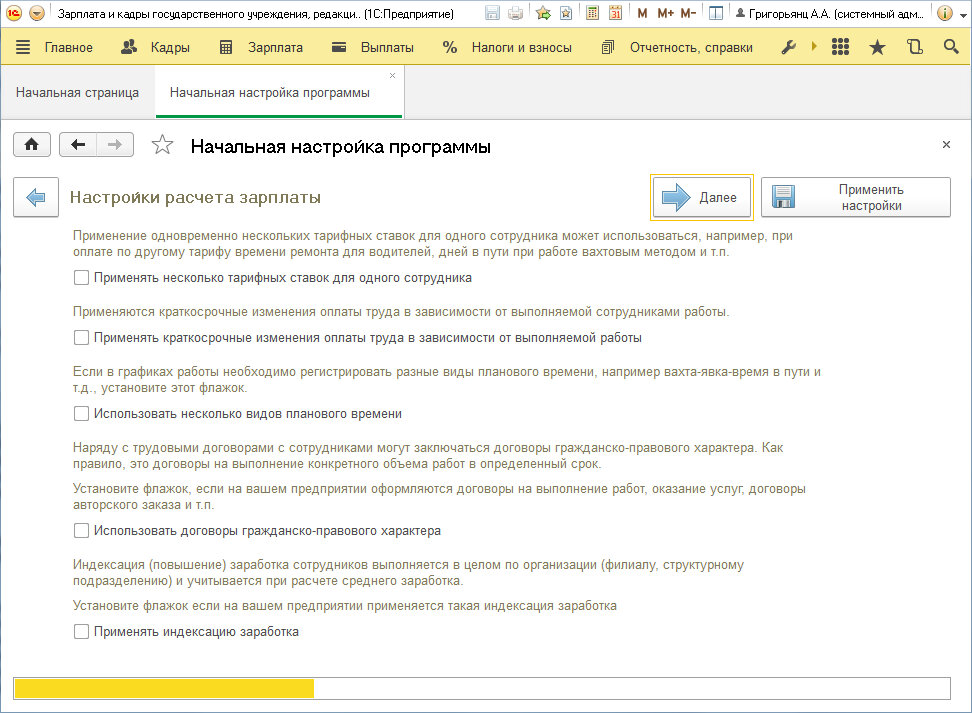Image resolution: width=972 pixels, height=713 pixels.
Task: Expand the dropdown arrow beside info icon
Action: [x=962, y=14]
